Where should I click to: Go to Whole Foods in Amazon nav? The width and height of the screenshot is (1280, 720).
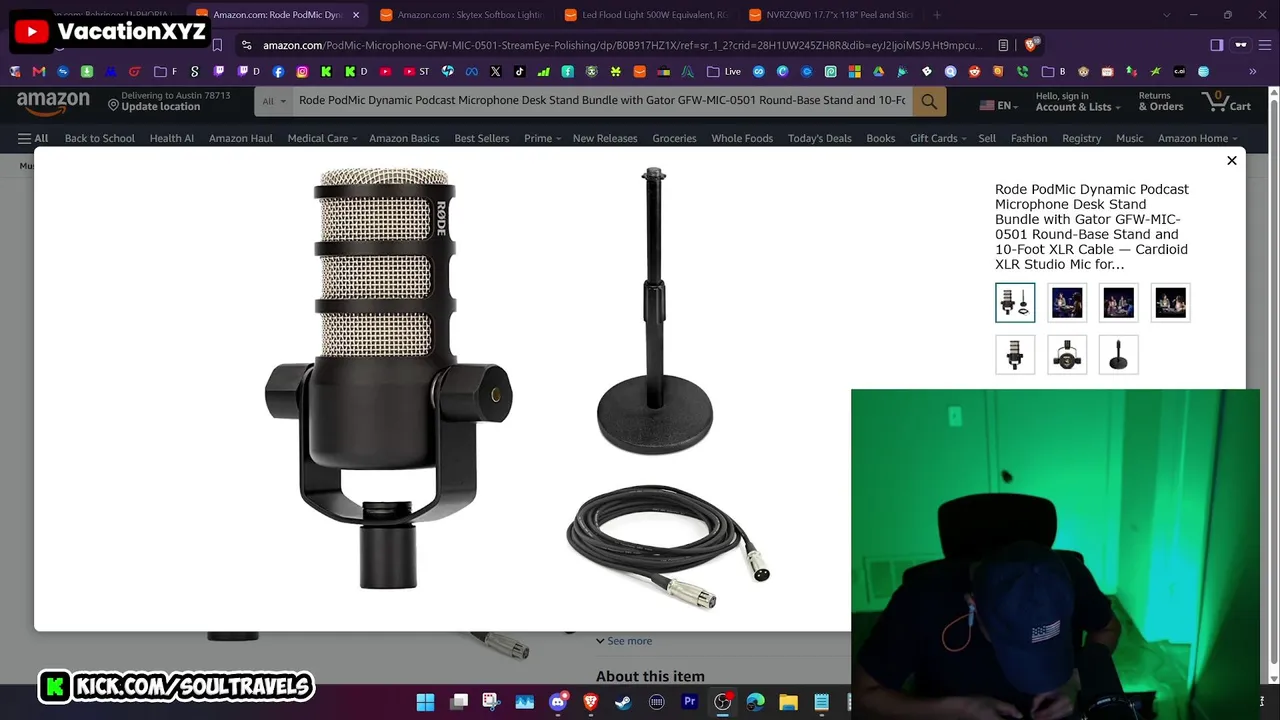(x=742, y=138)
